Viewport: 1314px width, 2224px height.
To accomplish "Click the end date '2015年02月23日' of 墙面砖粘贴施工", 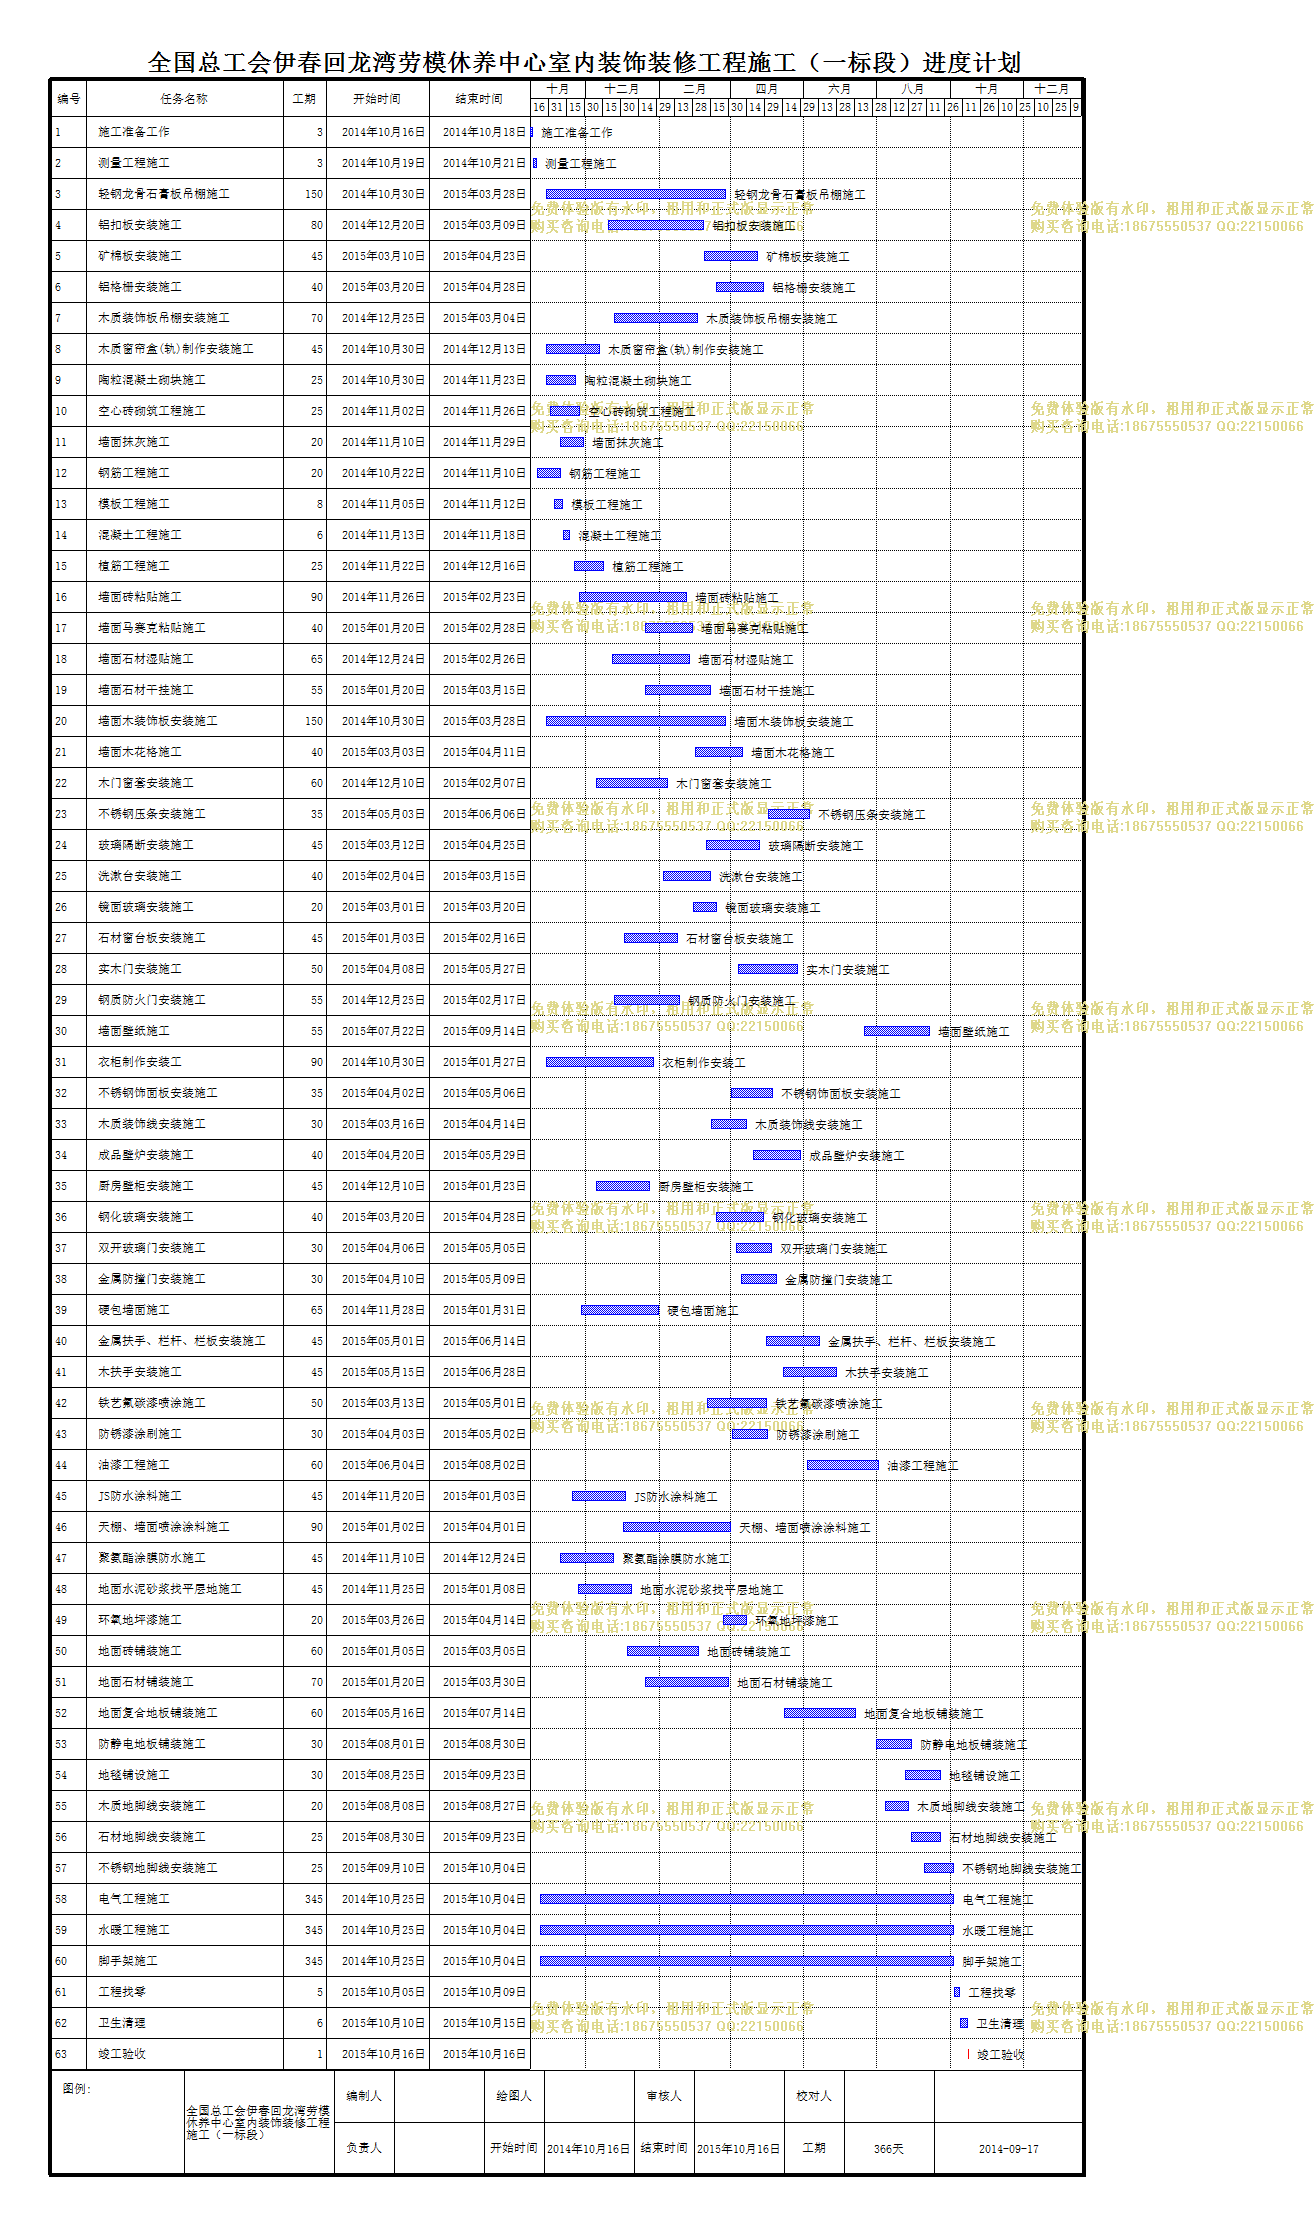I will (x=484, y=597).
